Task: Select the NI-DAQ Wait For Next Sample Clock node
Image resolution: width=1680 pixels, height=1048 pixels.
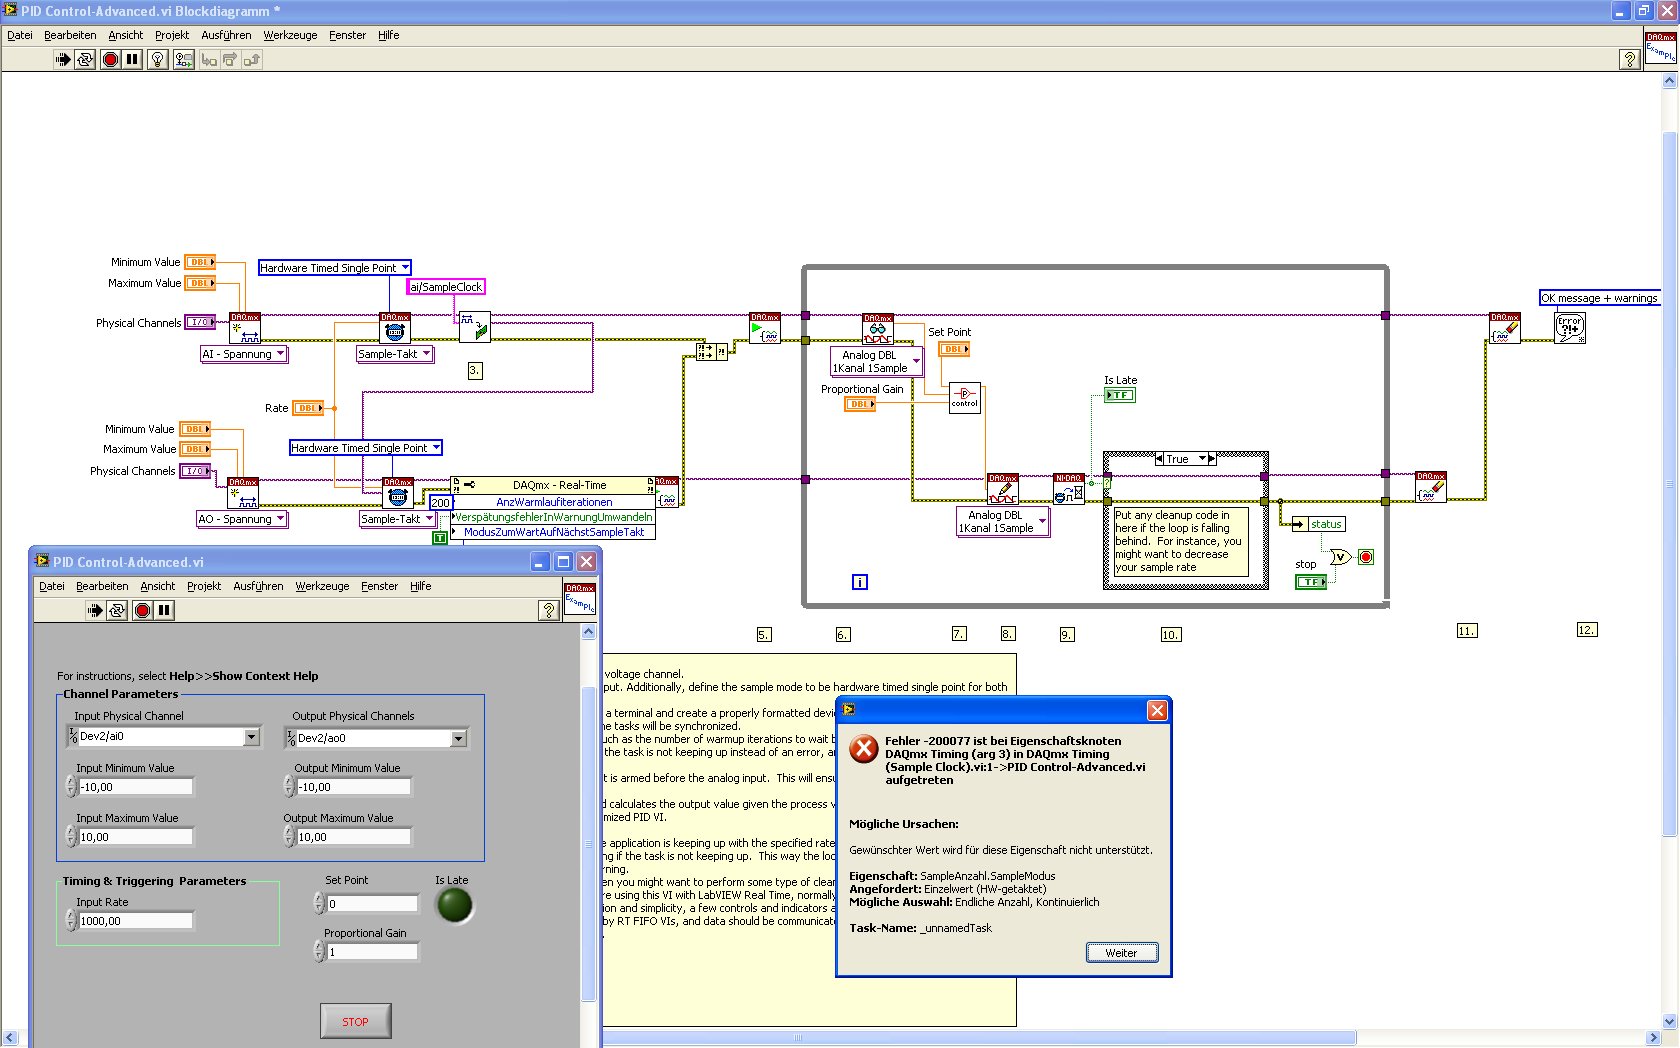Action: click(1069, 489)
